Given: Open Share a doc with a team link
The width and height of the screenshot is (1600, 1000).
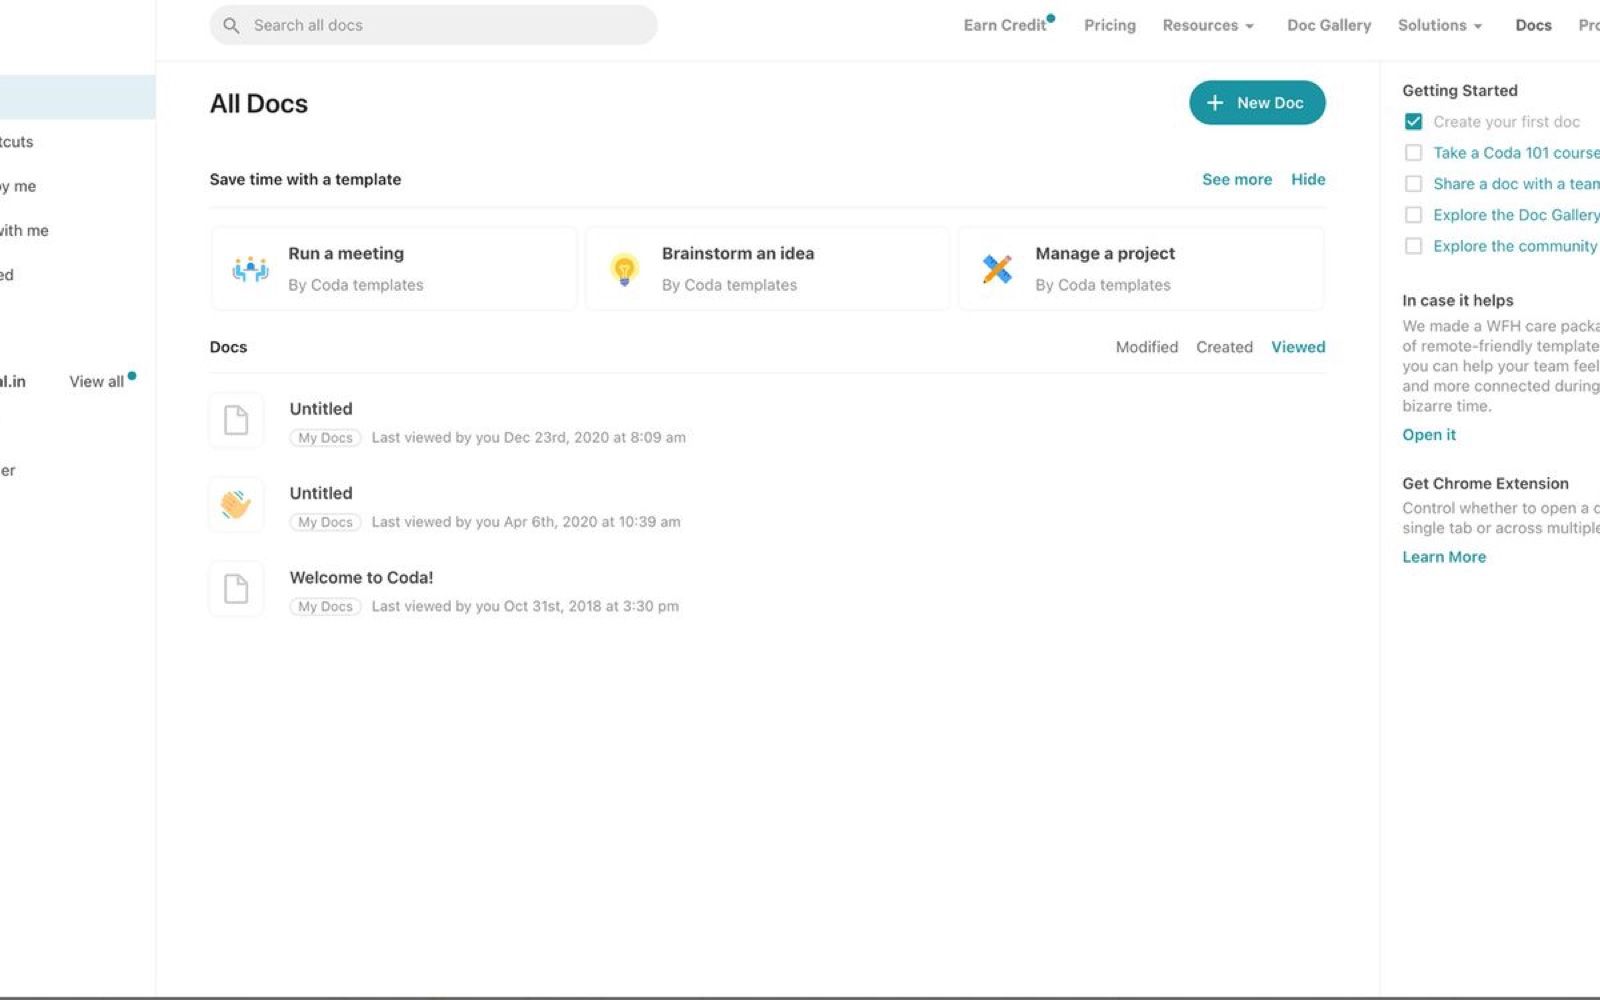Looking at the screenshot, I should click(x=1516, y=184).
